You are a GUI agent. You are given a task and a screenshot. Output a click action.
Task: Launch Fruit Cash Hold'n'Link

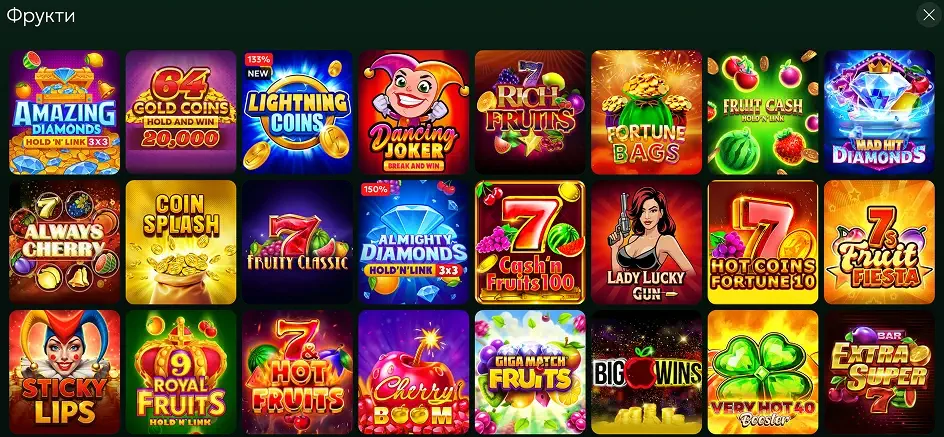(763, 113)
